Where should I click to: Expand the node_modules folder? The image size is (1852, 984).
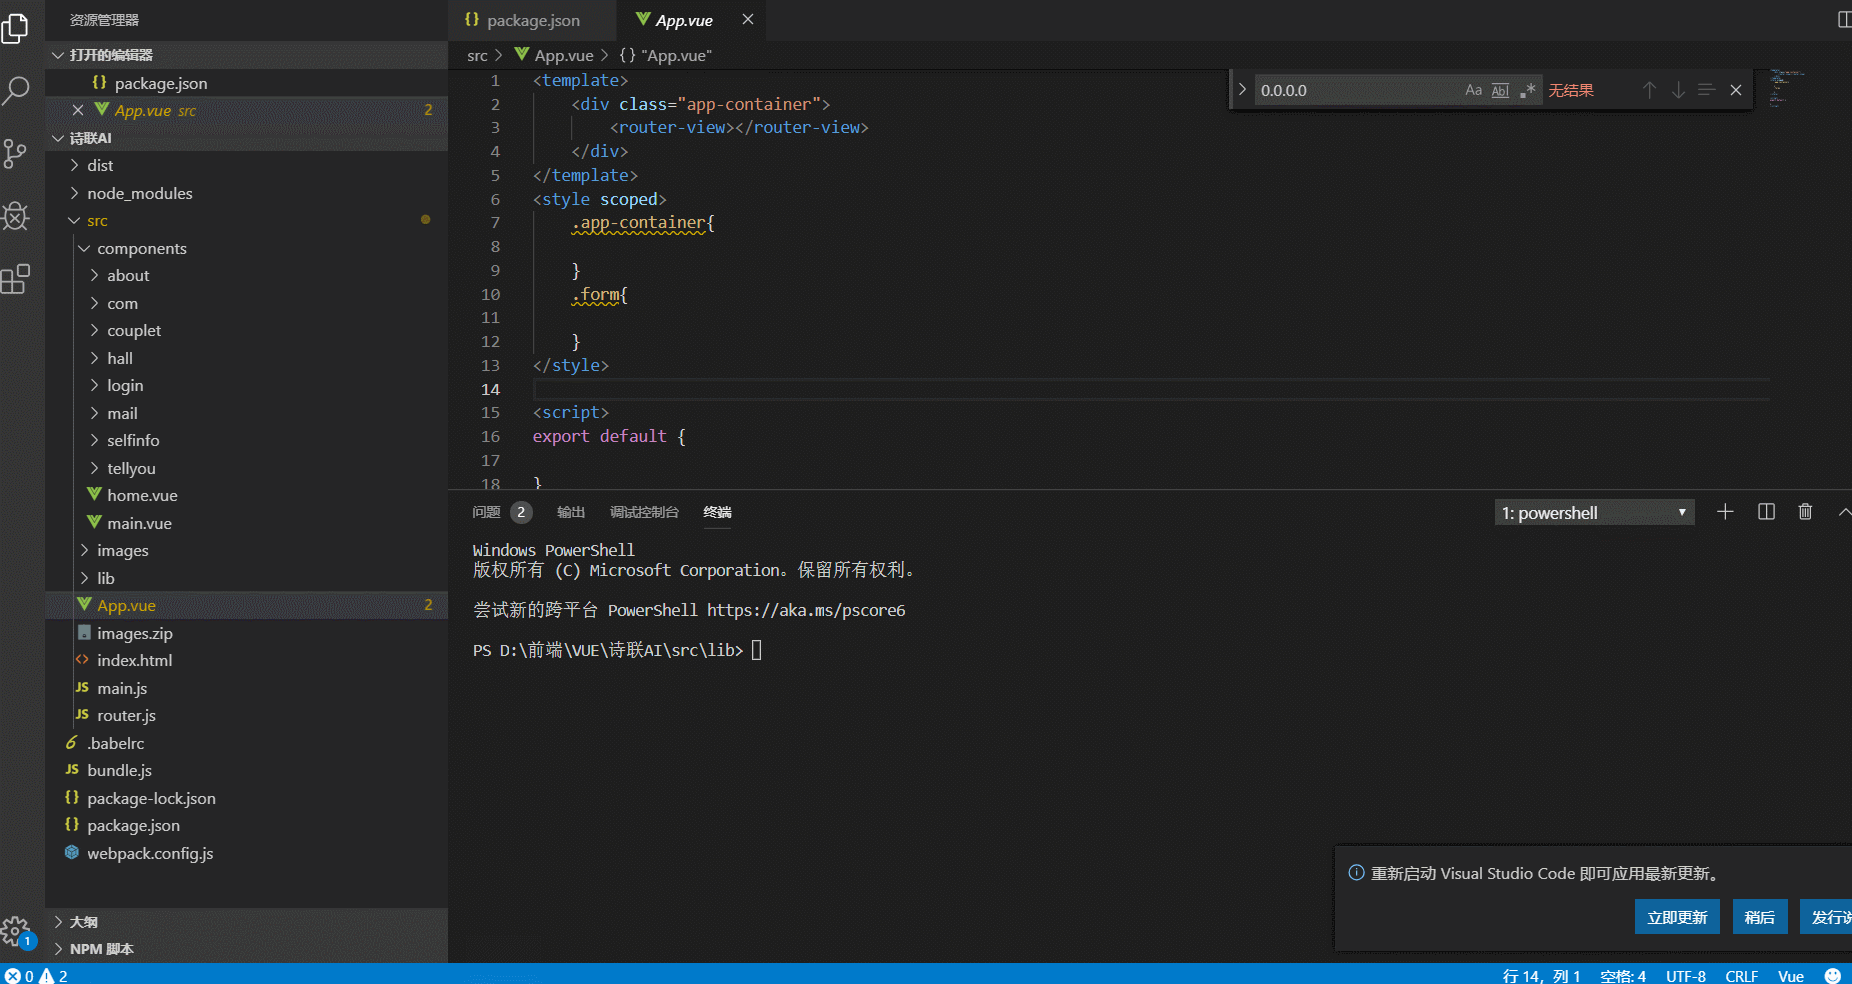click(x=139, y=193)
